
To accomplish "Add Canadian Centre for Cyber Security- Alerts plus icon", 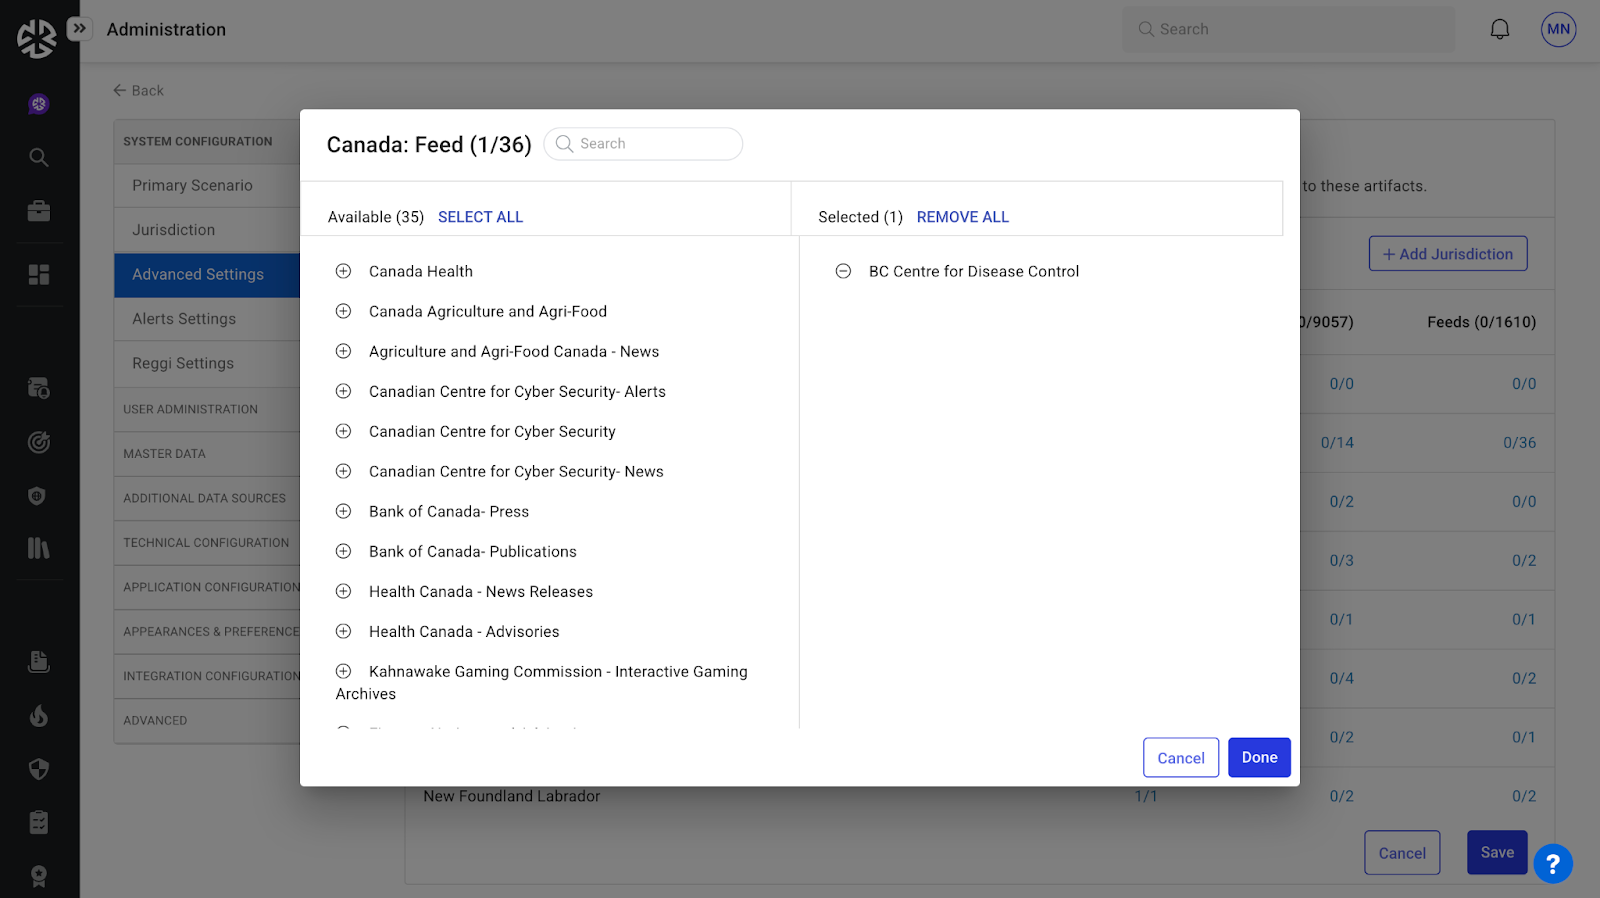I will coord(343,391).
